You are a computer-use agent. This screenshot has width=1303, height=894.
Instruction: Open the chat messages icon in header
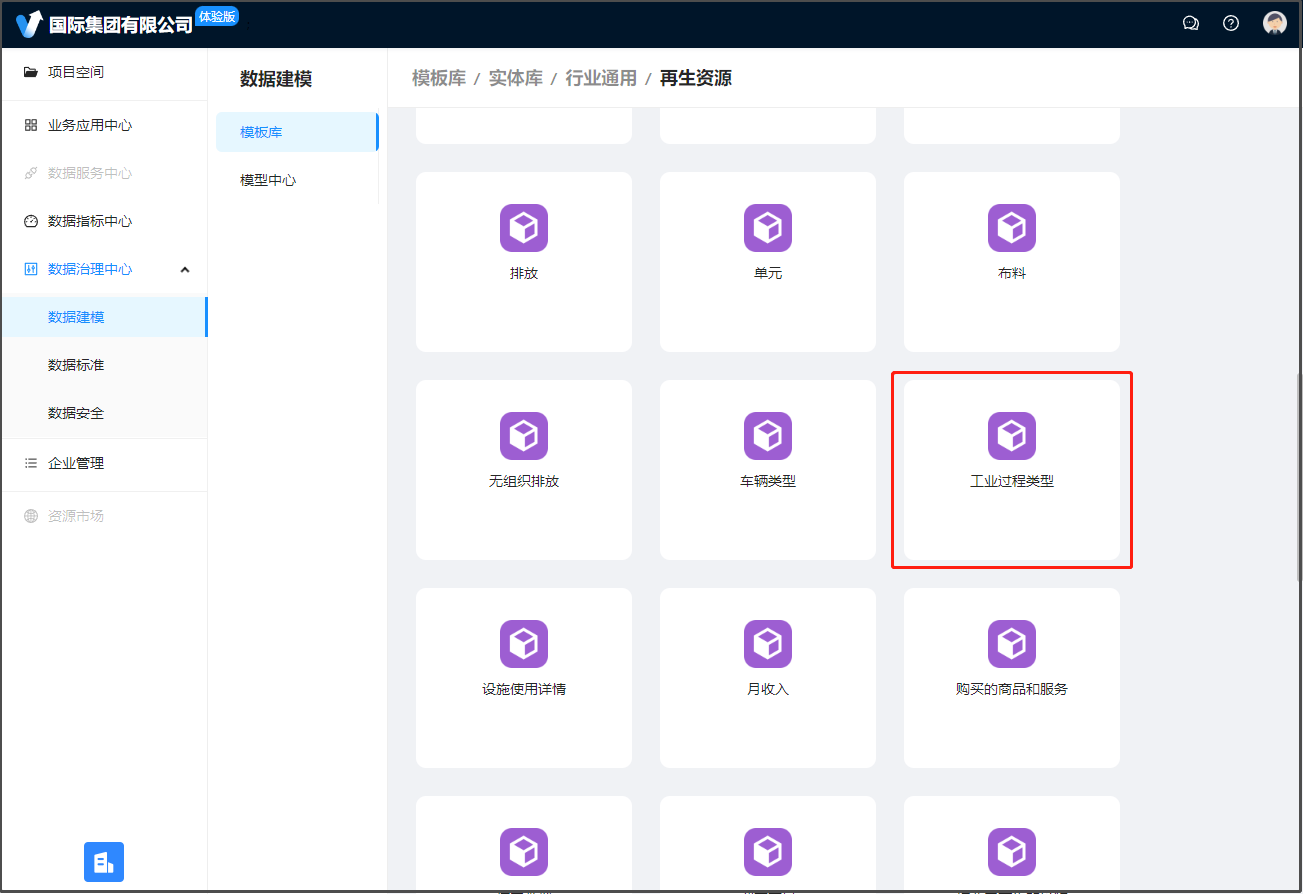tap(1190, 23)
